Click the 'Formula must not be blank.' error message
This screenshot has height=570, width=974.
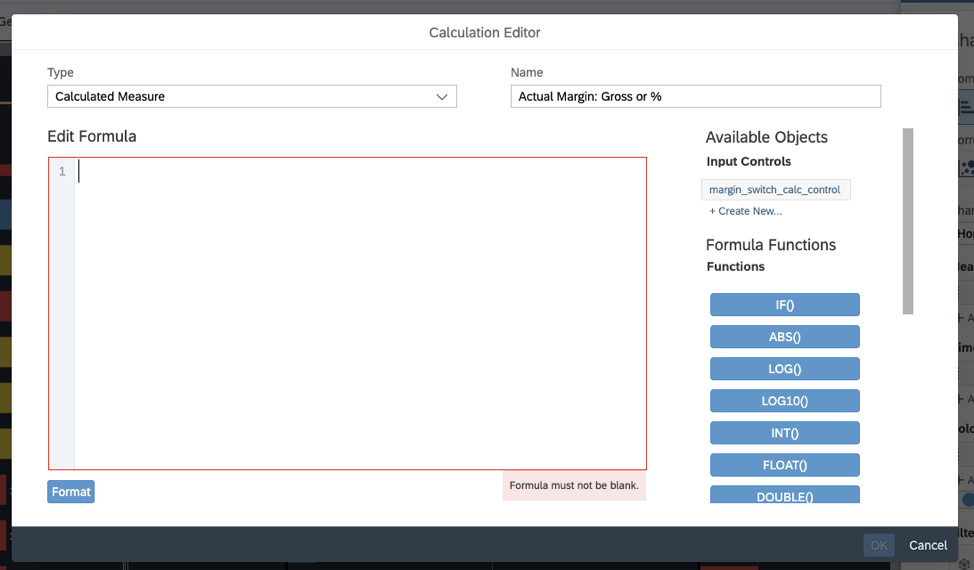point(574,486)
